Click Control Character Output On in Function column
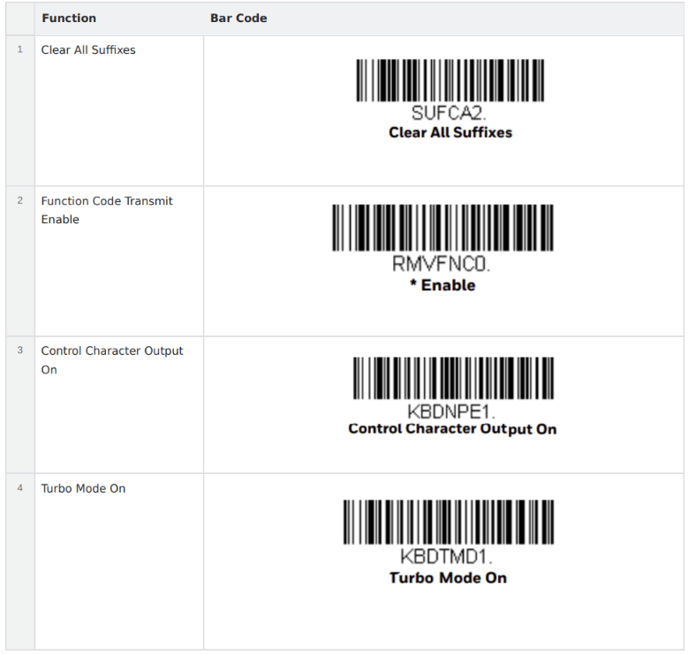688x655 pixels. (x=111, y=360)
